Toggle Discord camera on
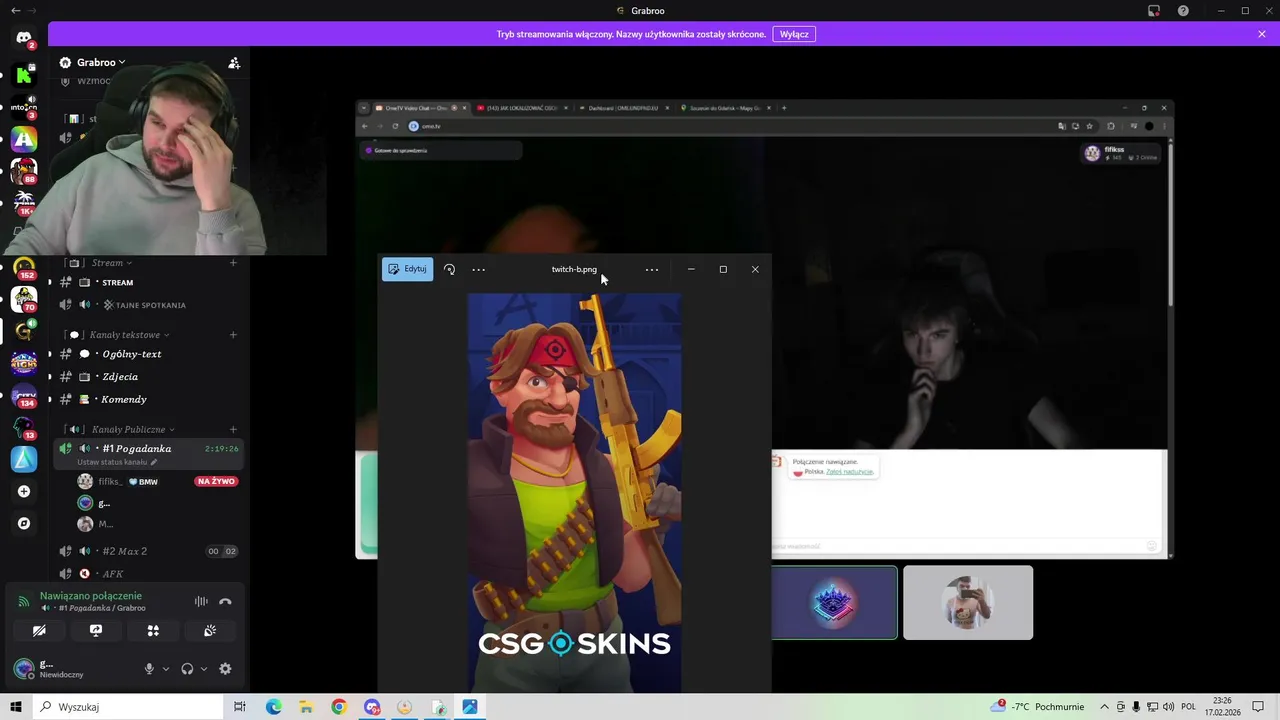1280x720 pixels. coord(39,631)
